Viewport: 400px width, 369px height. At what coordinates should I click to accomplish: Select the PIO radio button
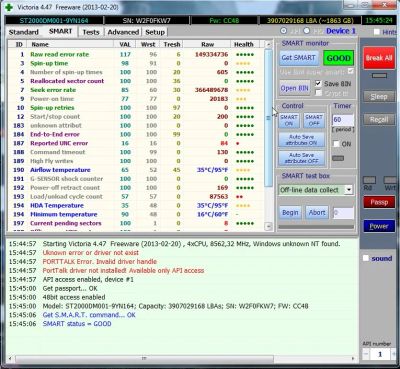307,31
